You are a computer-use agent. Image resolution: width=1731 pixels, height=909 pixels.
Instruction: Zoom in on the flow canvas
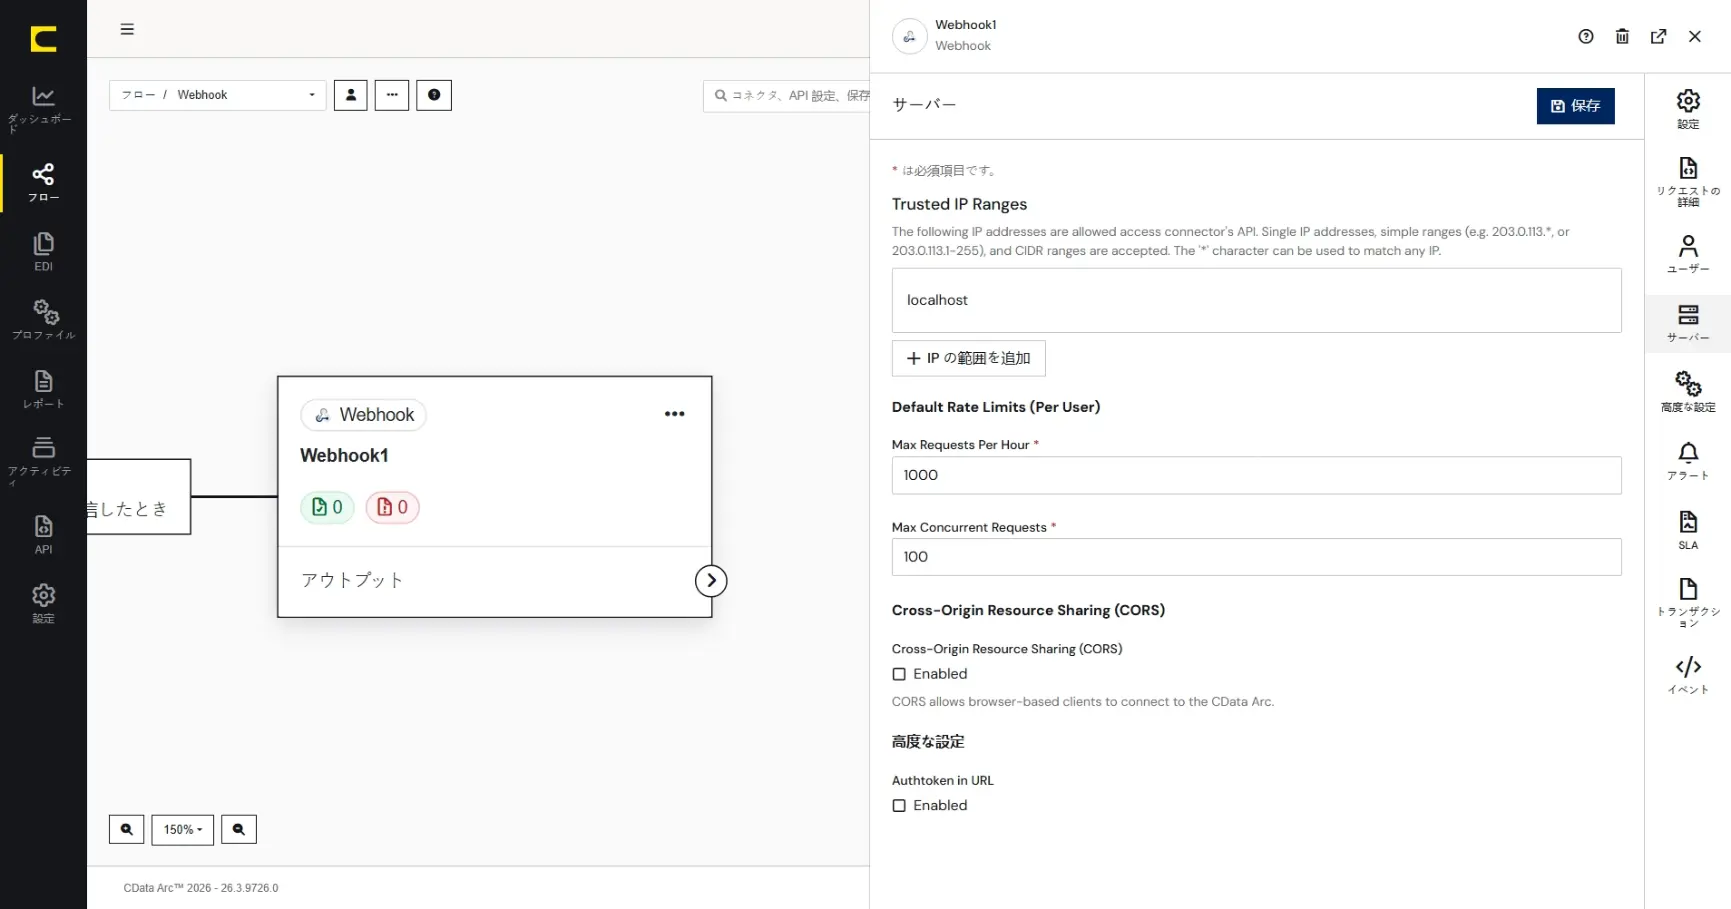(126, 829)
